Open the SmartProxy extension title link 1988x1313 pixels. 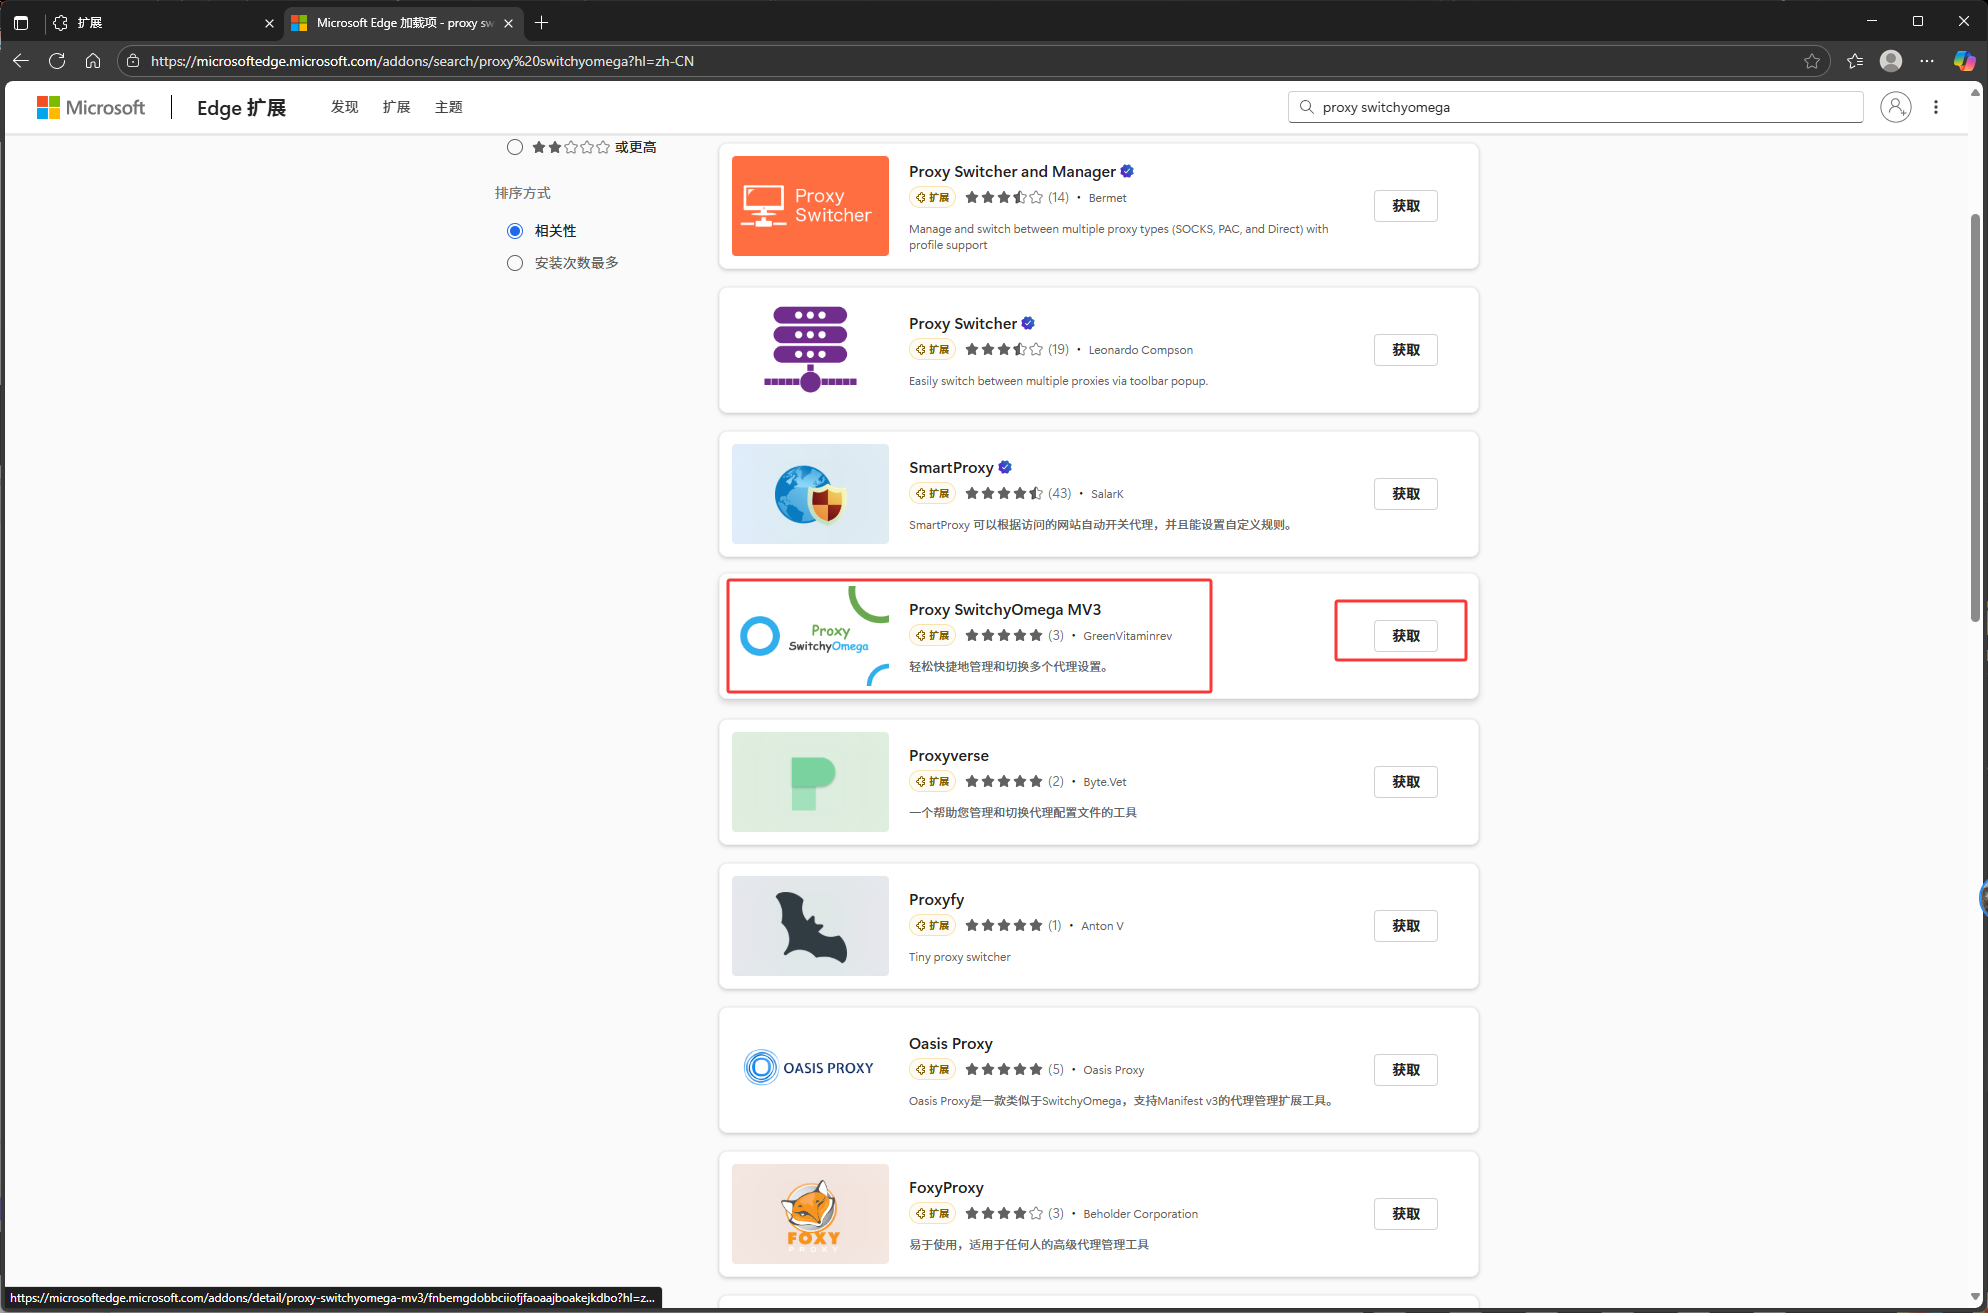click(x=950, y=468)
